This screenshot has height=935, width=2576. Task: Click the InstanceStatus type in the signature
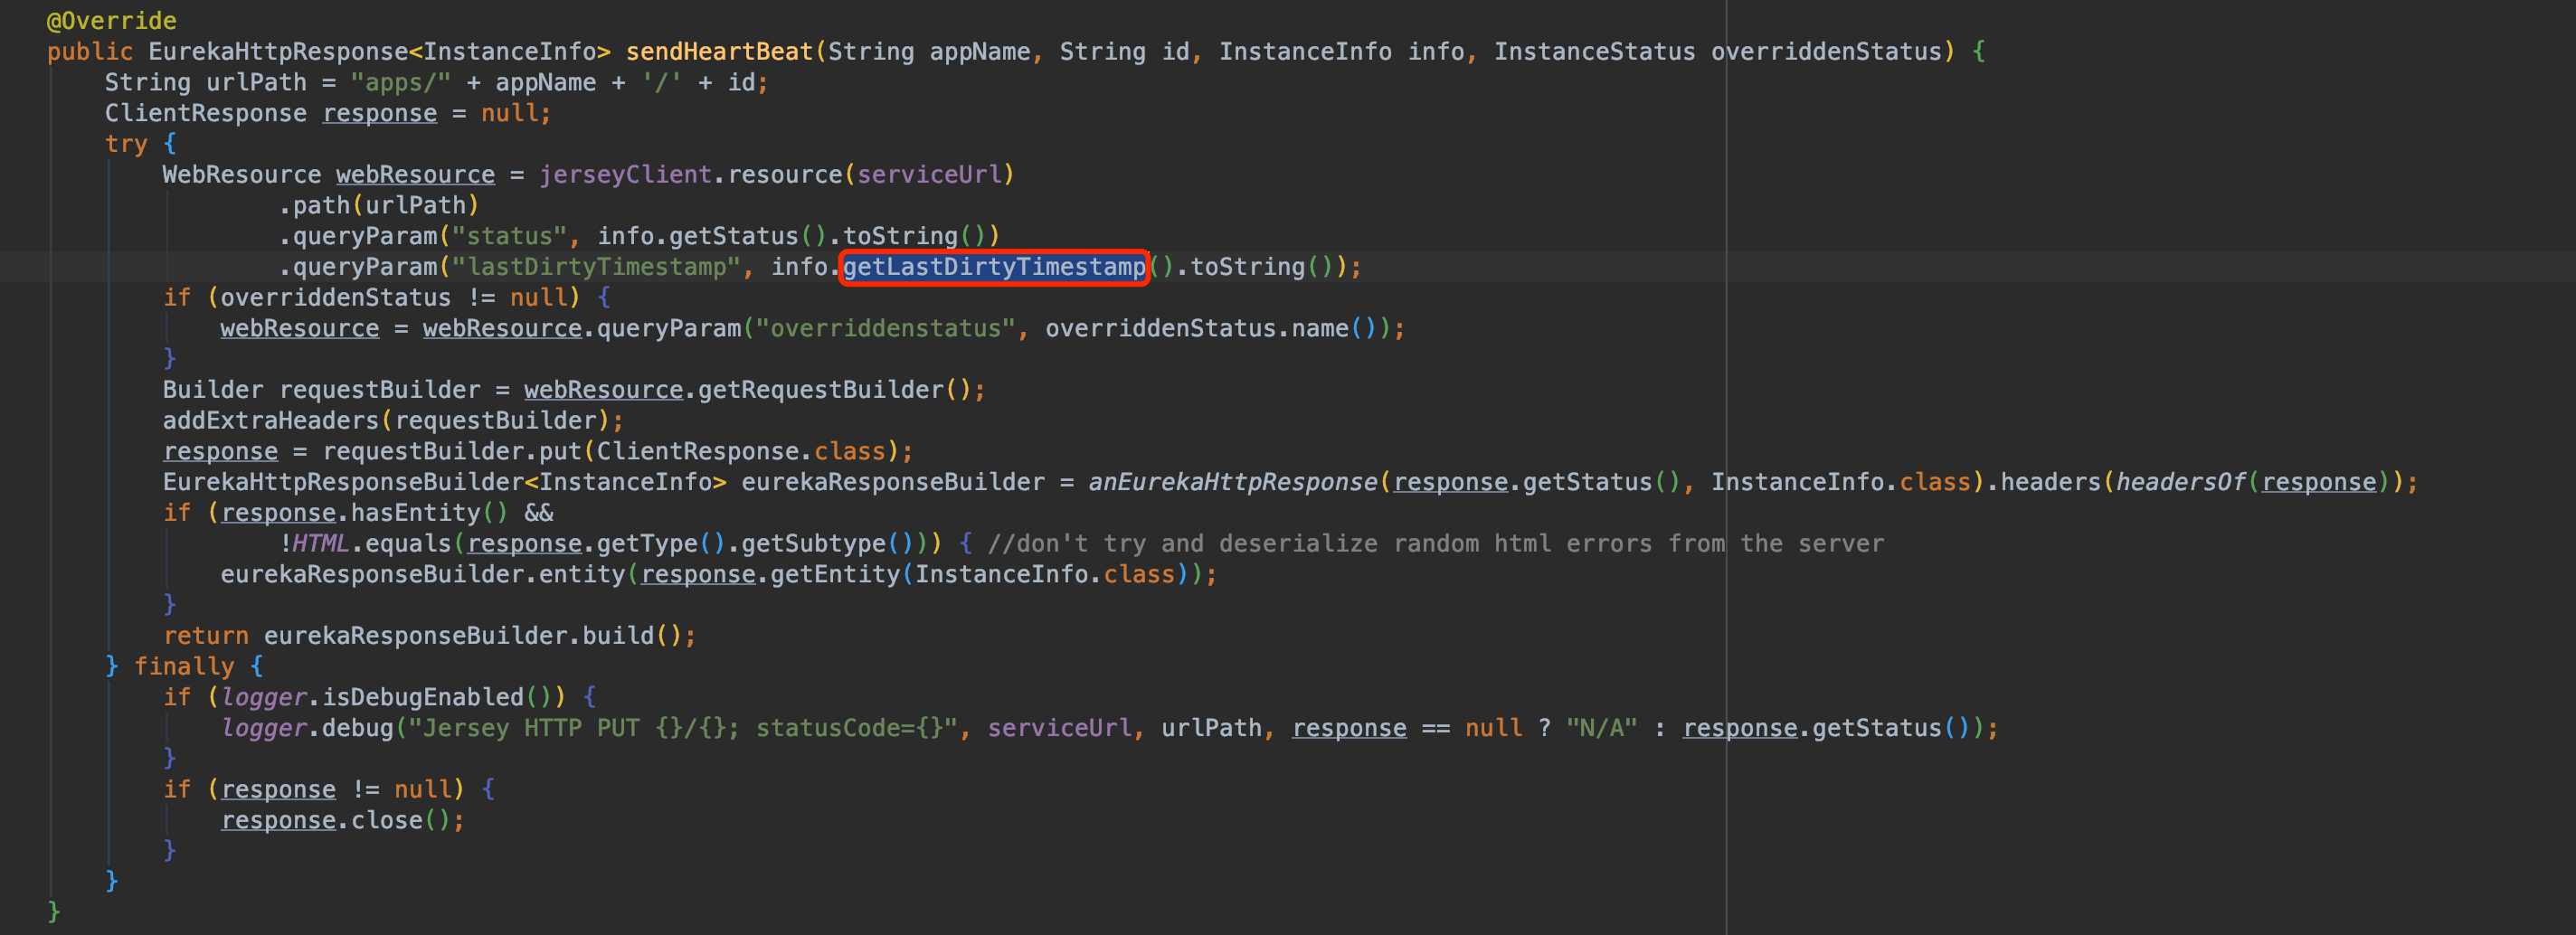pos(1595,52)
